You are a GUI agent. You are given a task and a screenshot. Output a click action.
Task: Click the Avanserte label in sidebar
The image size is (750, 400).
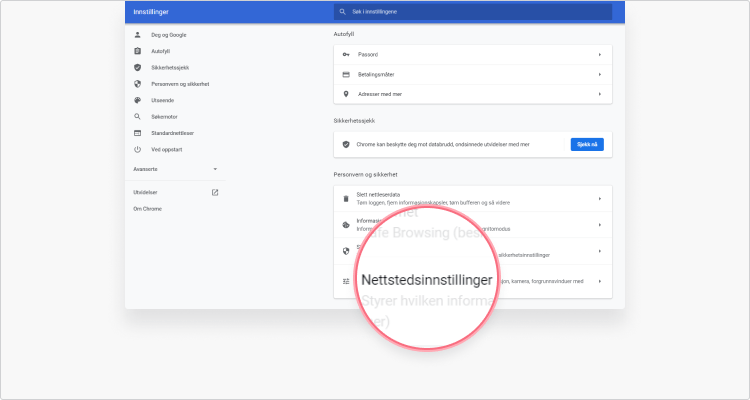pos(145,169)
